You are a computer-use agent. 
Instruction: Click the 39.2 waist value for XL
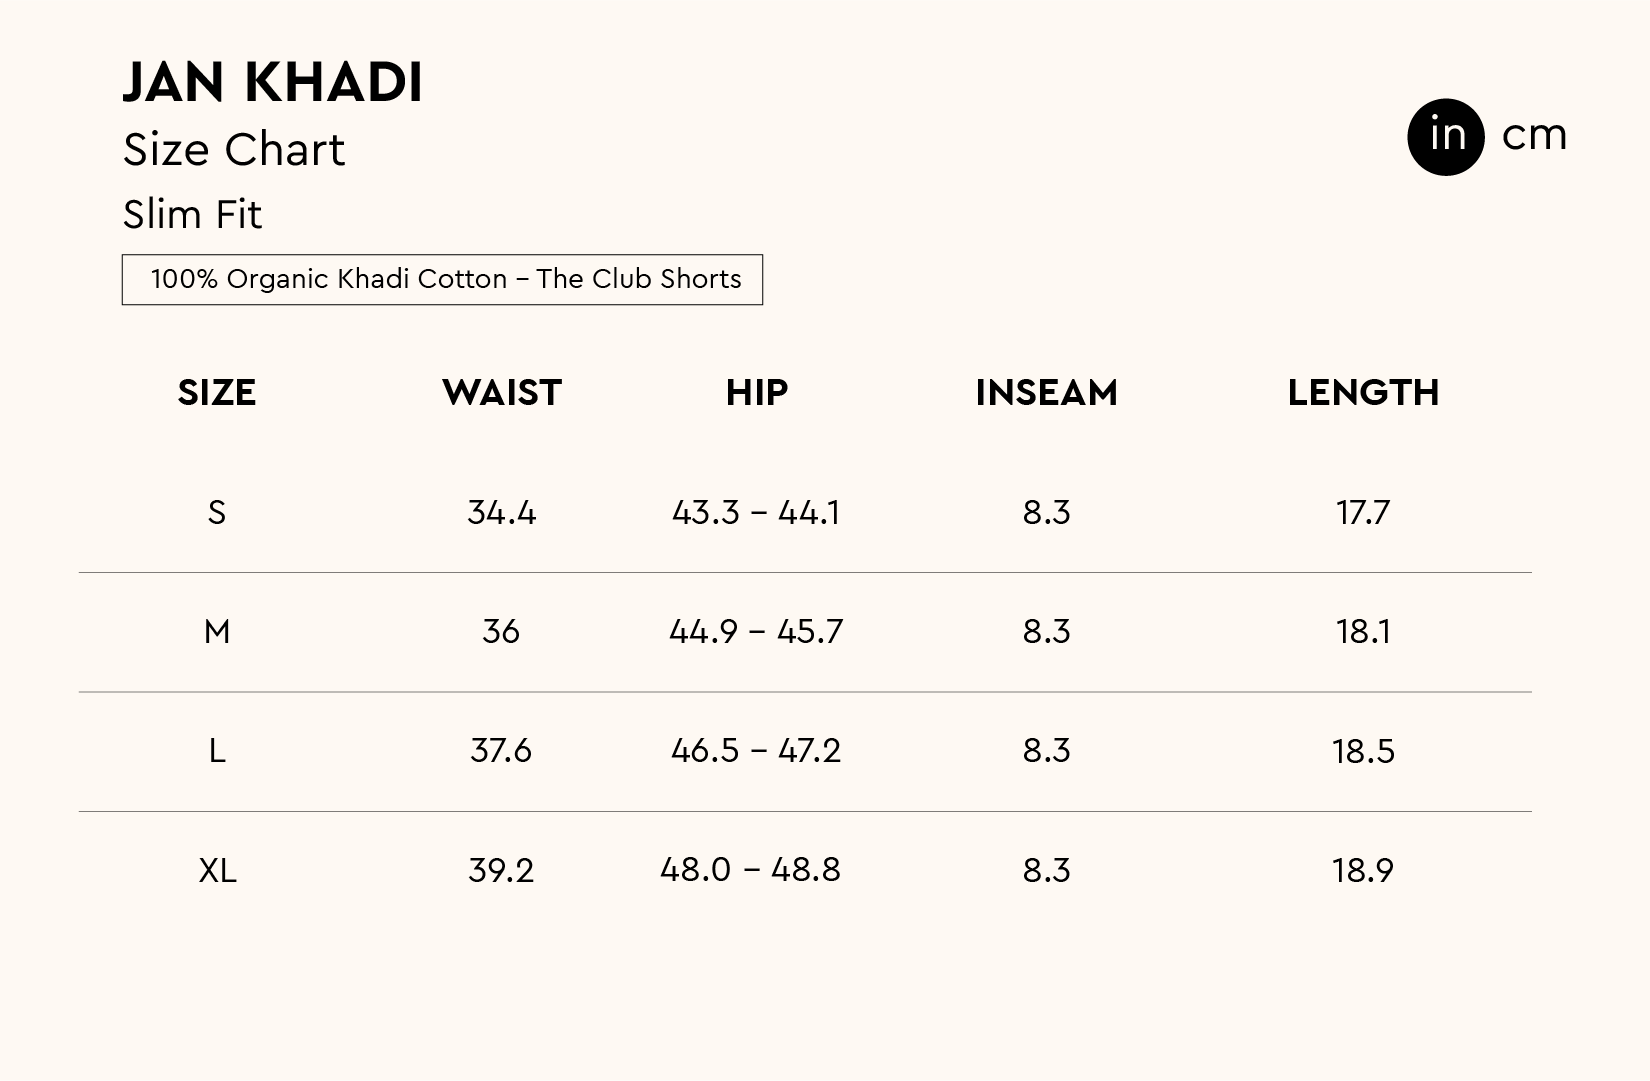(501, 871)
